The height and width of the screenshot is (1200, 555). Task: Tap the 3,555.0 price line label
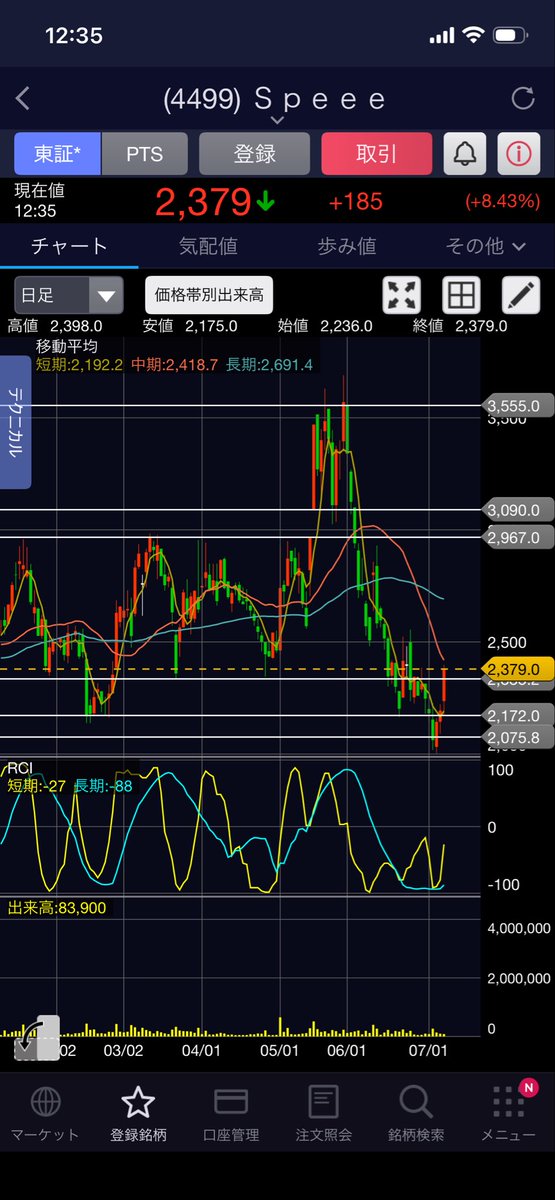(x=516, y=405)
